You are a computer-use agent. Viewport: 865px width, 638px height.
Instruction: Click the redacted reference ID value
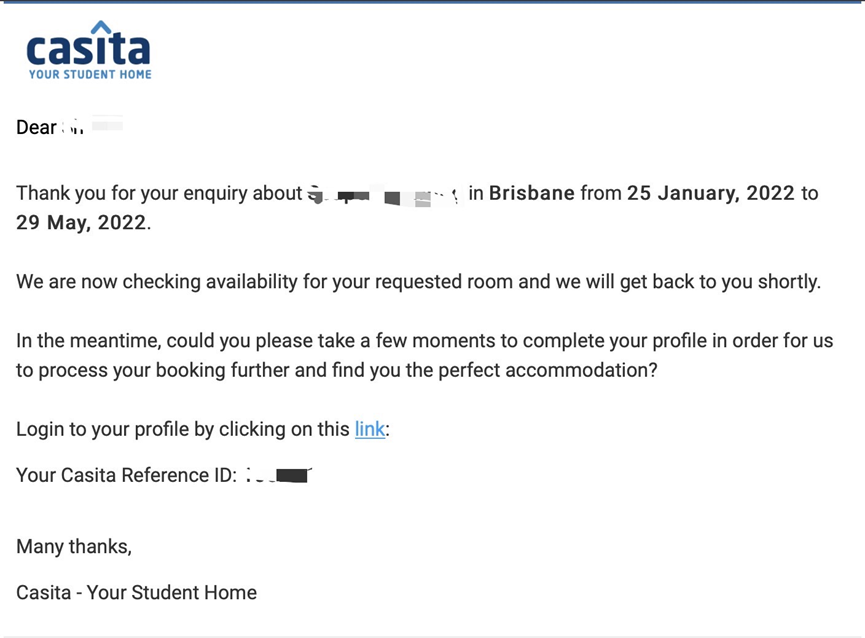click(279, 475)
